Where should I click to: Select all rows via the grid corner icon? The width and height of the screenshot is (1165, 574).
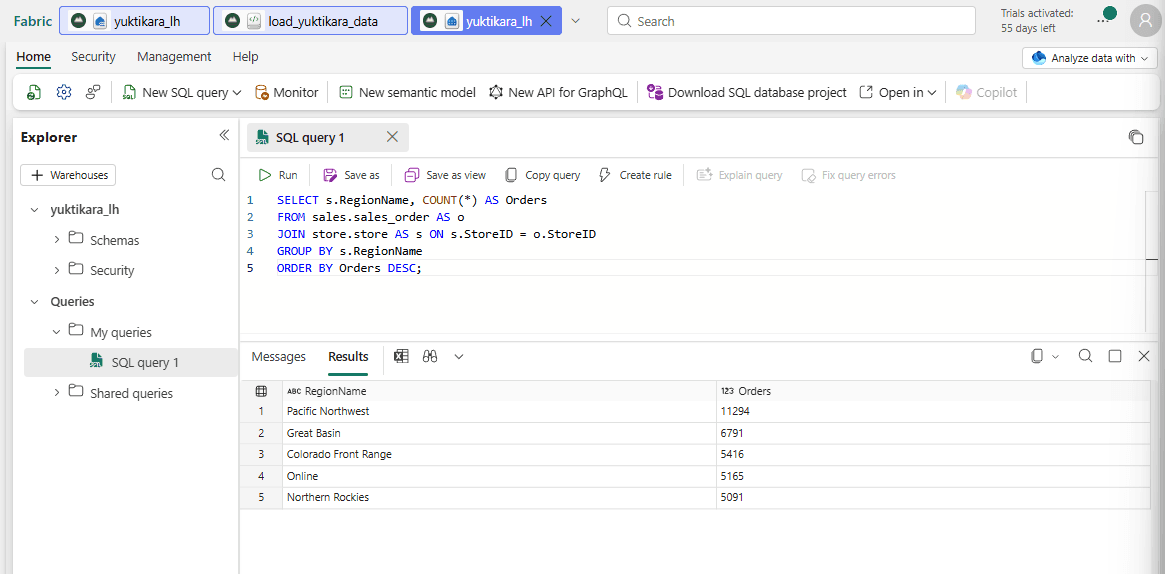pyautogui.click(x=261, y=391)
